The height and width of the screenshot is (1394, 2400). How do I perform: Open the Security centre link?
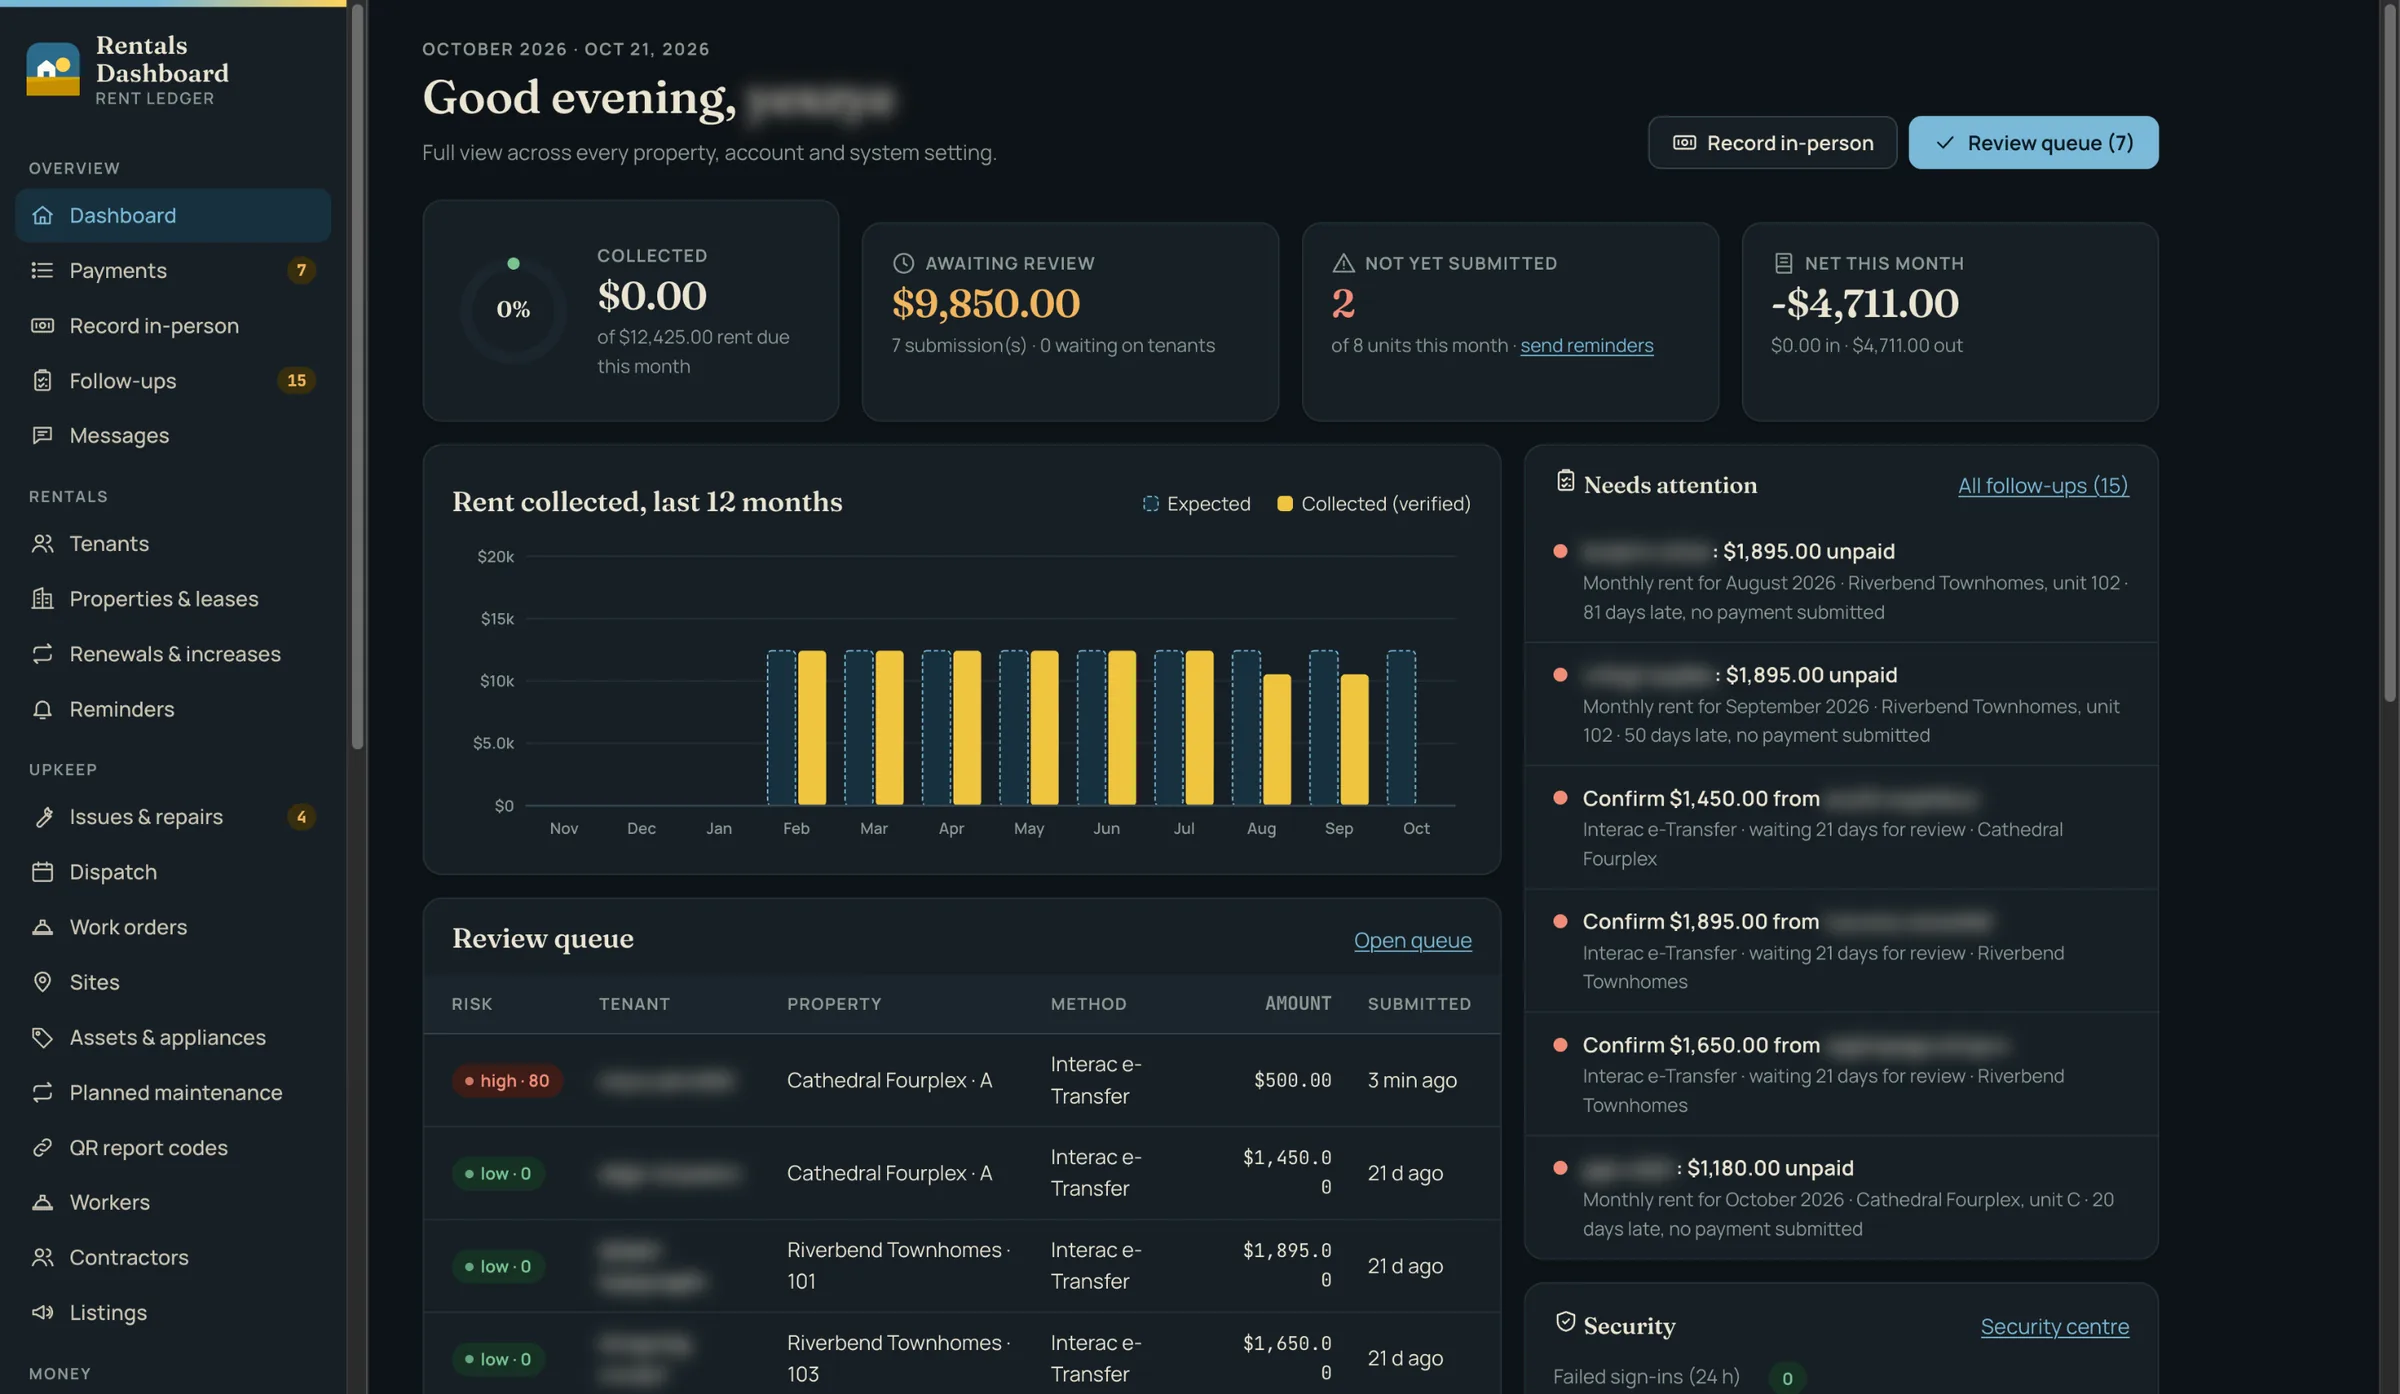(x=2054, y=1327)
